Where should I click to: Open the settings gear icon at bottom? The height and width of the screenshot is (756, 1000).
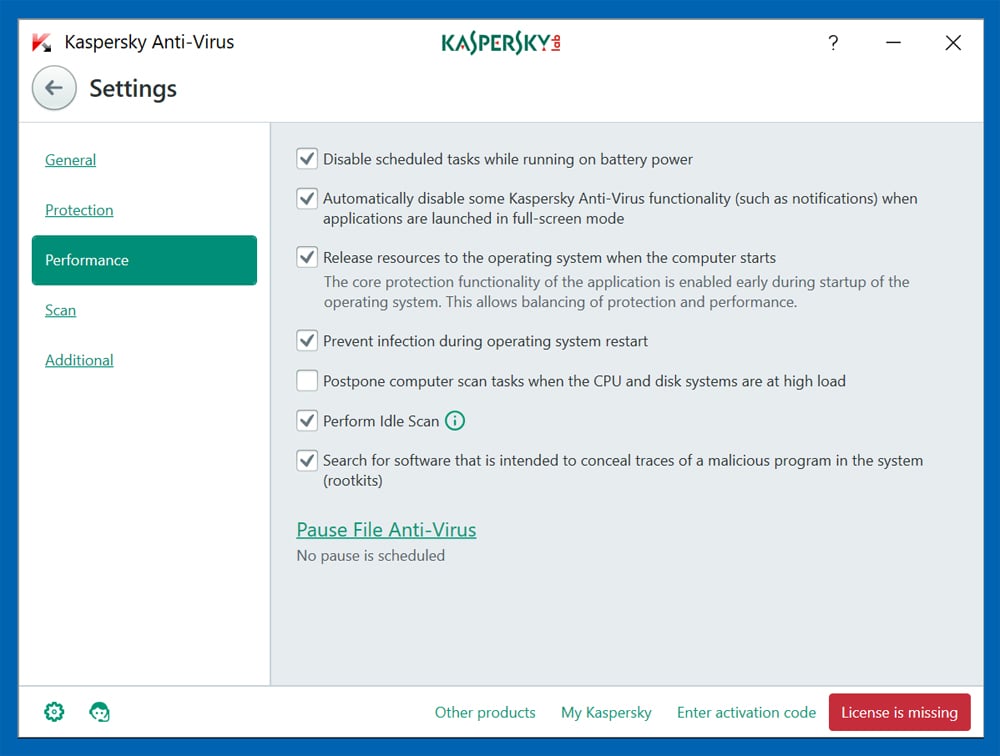point(54,711)
